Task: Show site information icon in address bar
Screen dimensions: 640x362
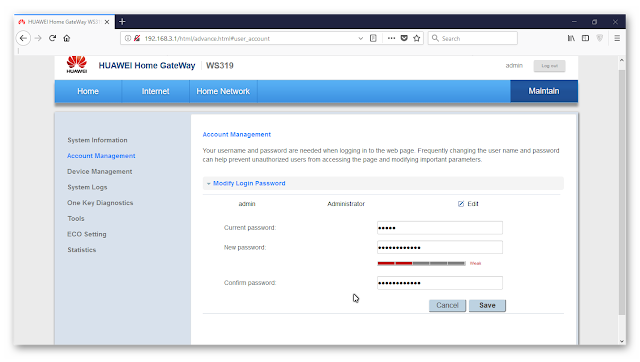Action: pos(128,38)
